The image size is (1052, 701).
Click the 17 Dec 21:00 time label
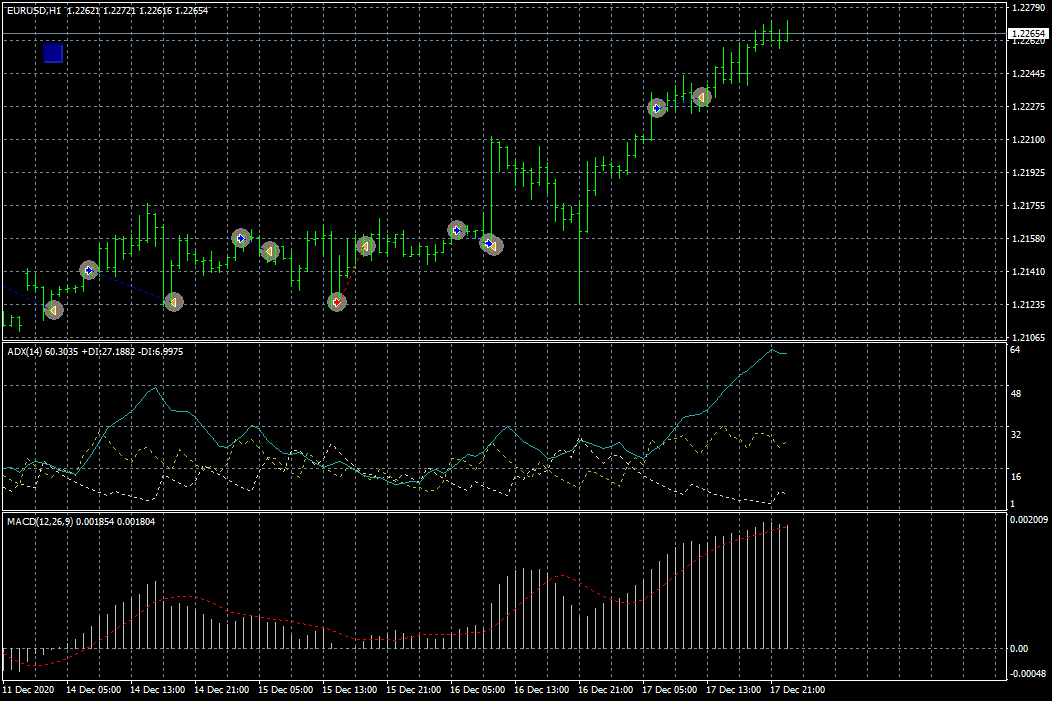click(798, 690)
